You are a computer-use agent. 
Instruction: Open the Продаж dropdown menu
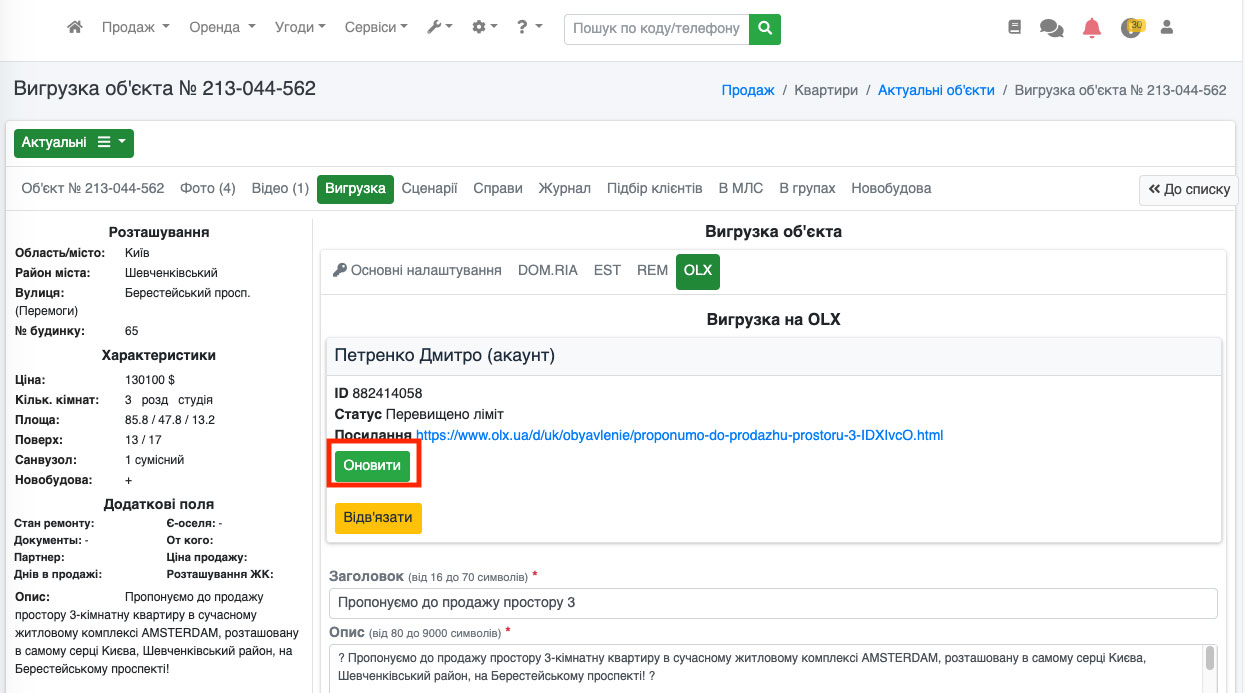(135, 28)
